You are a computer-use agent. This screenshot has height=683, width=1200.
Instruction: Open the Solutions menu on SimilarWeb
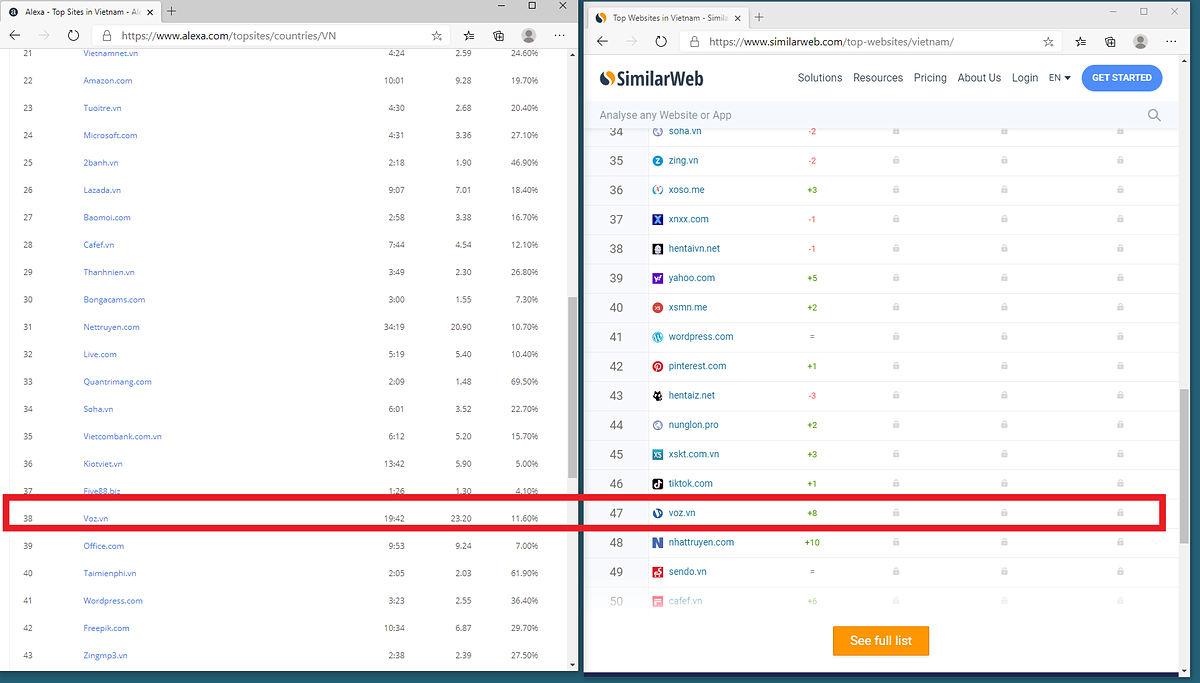[820, 78]
